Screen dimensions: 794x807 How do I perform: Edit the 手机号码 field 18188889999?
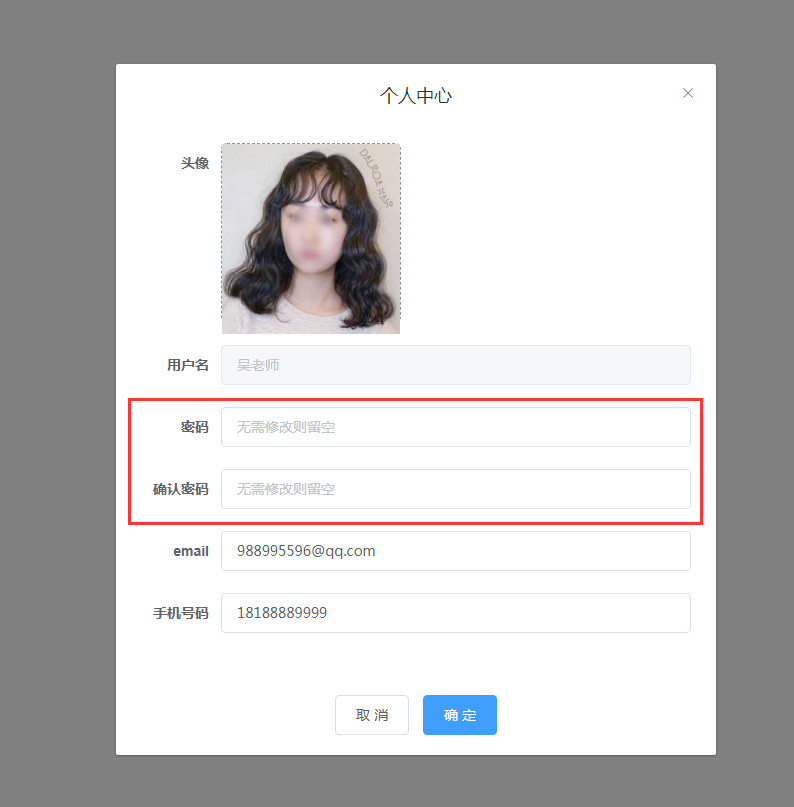click(x=456, y=613)
